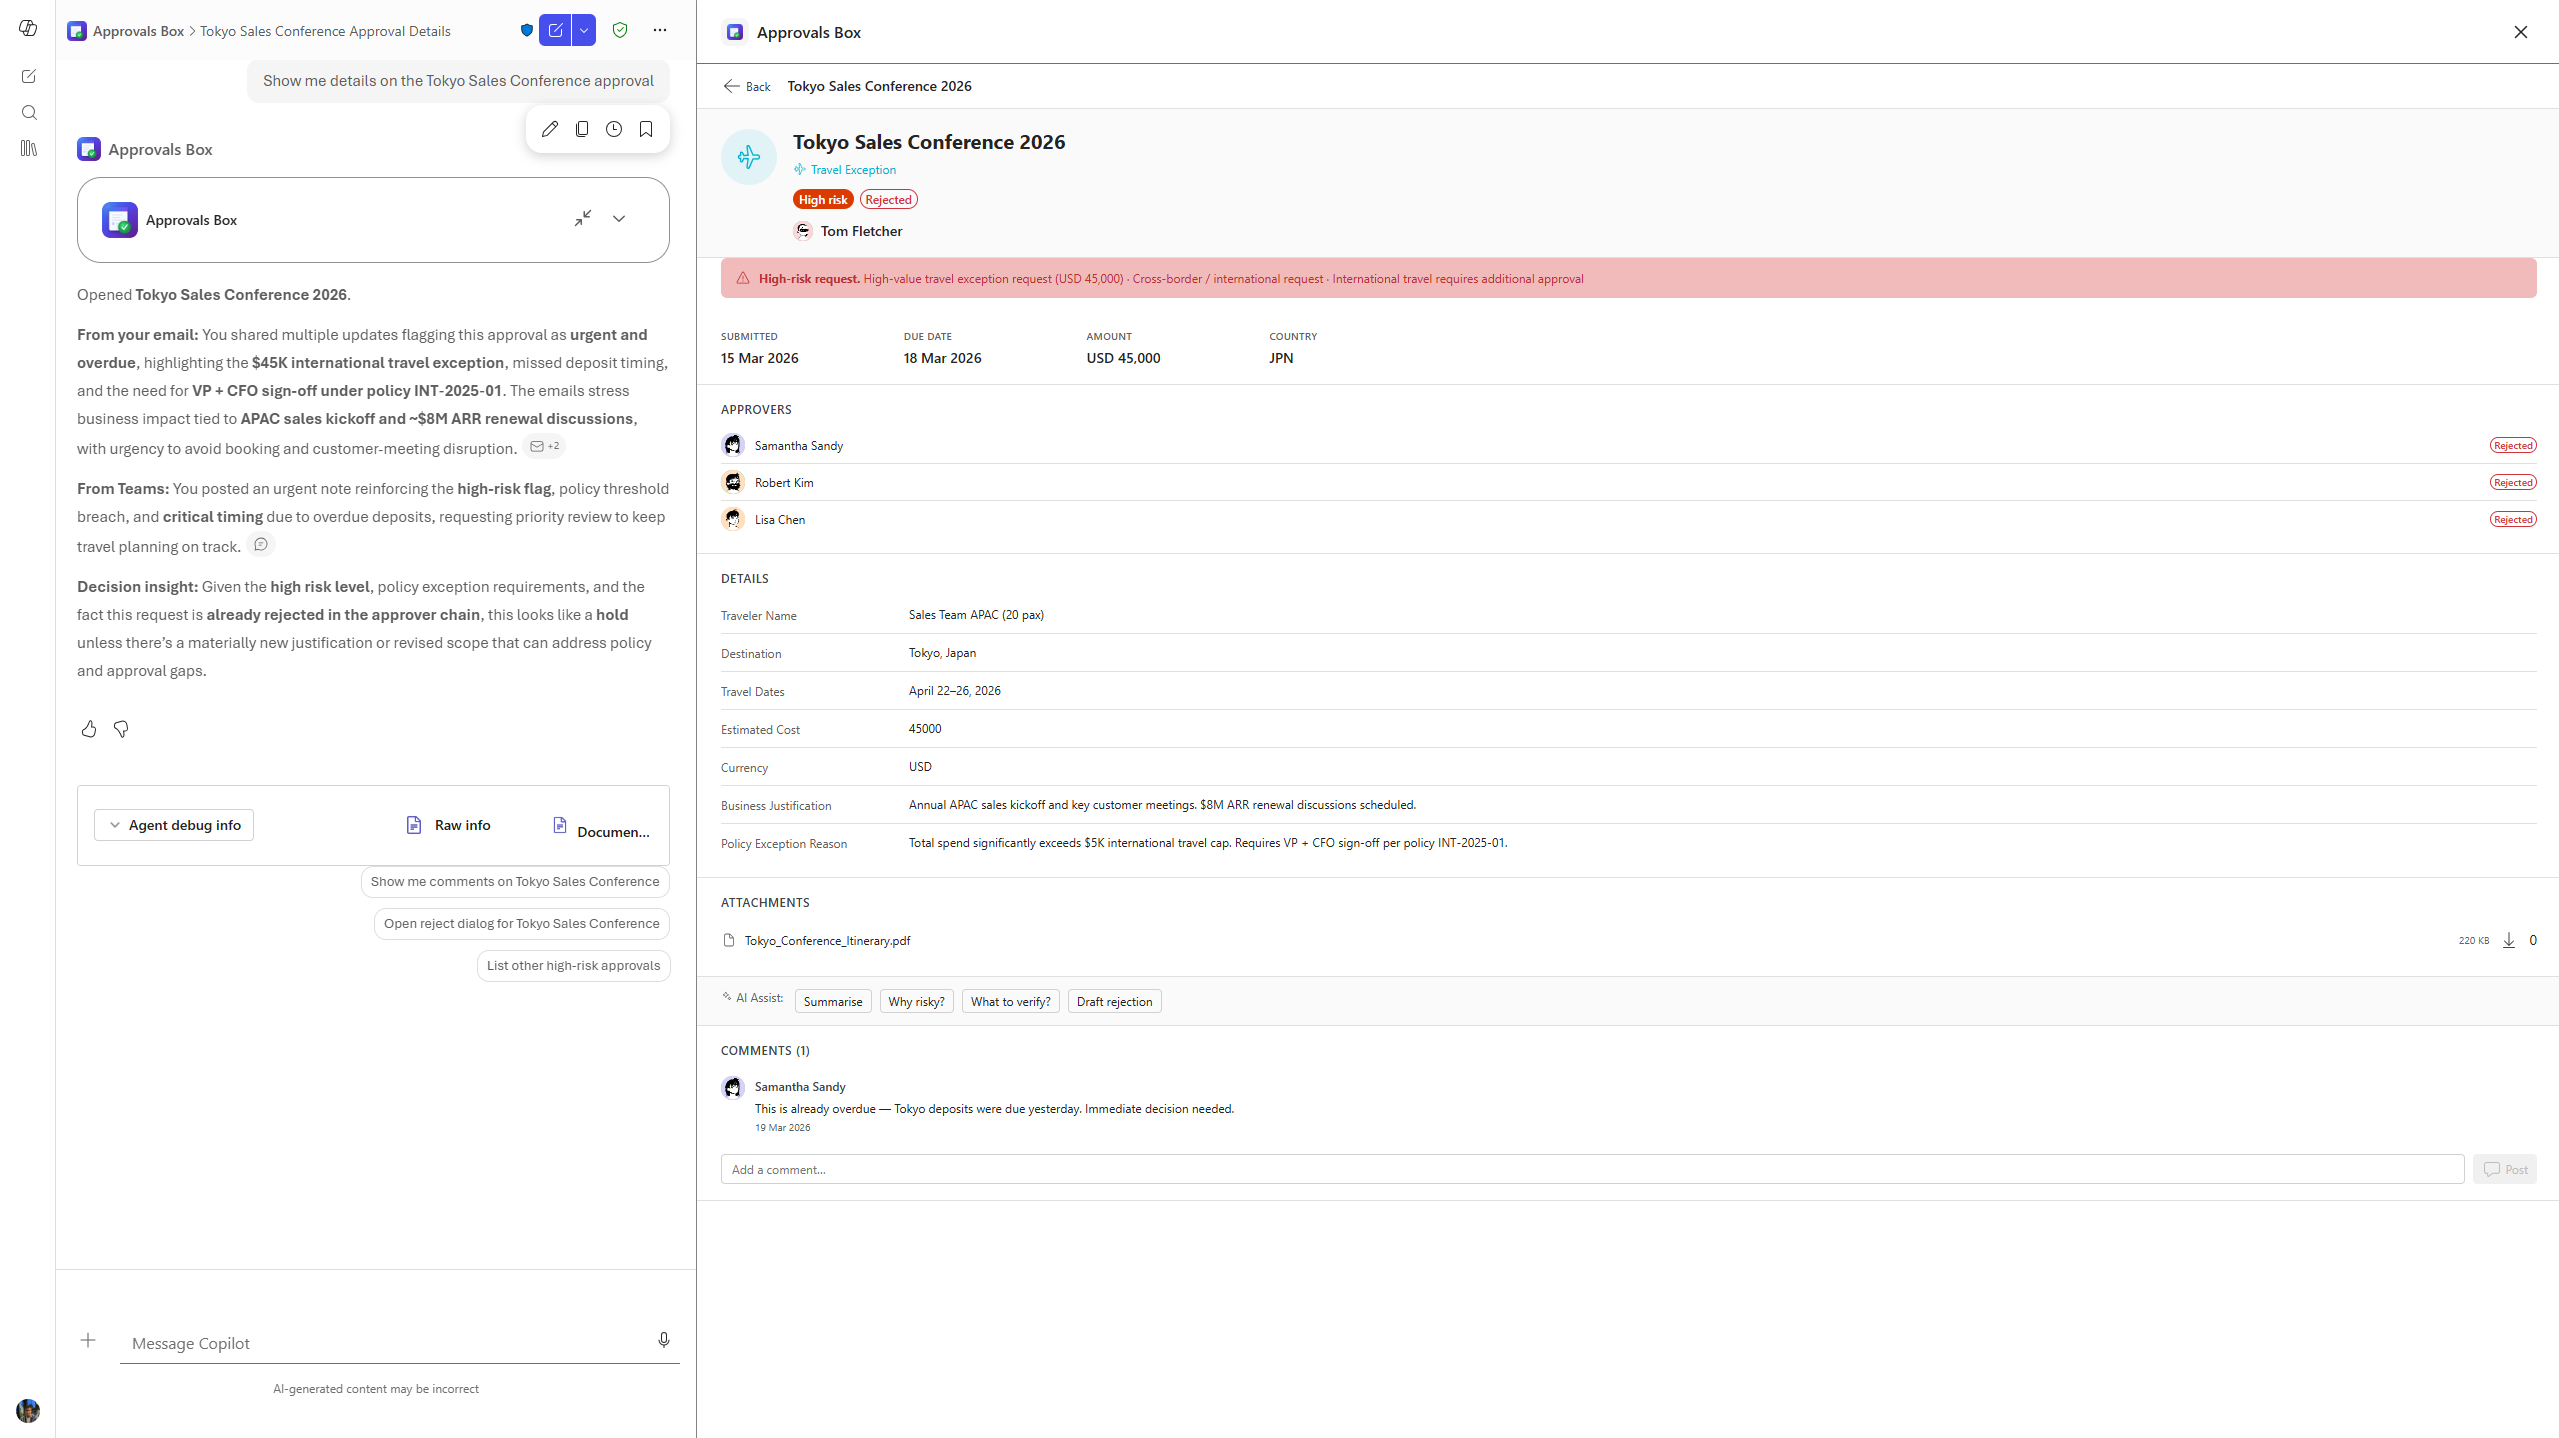Click the Travel Exception type link
Viewport: 2559px width, 1438px height.
pyautogui.click(x=845, y=169)
